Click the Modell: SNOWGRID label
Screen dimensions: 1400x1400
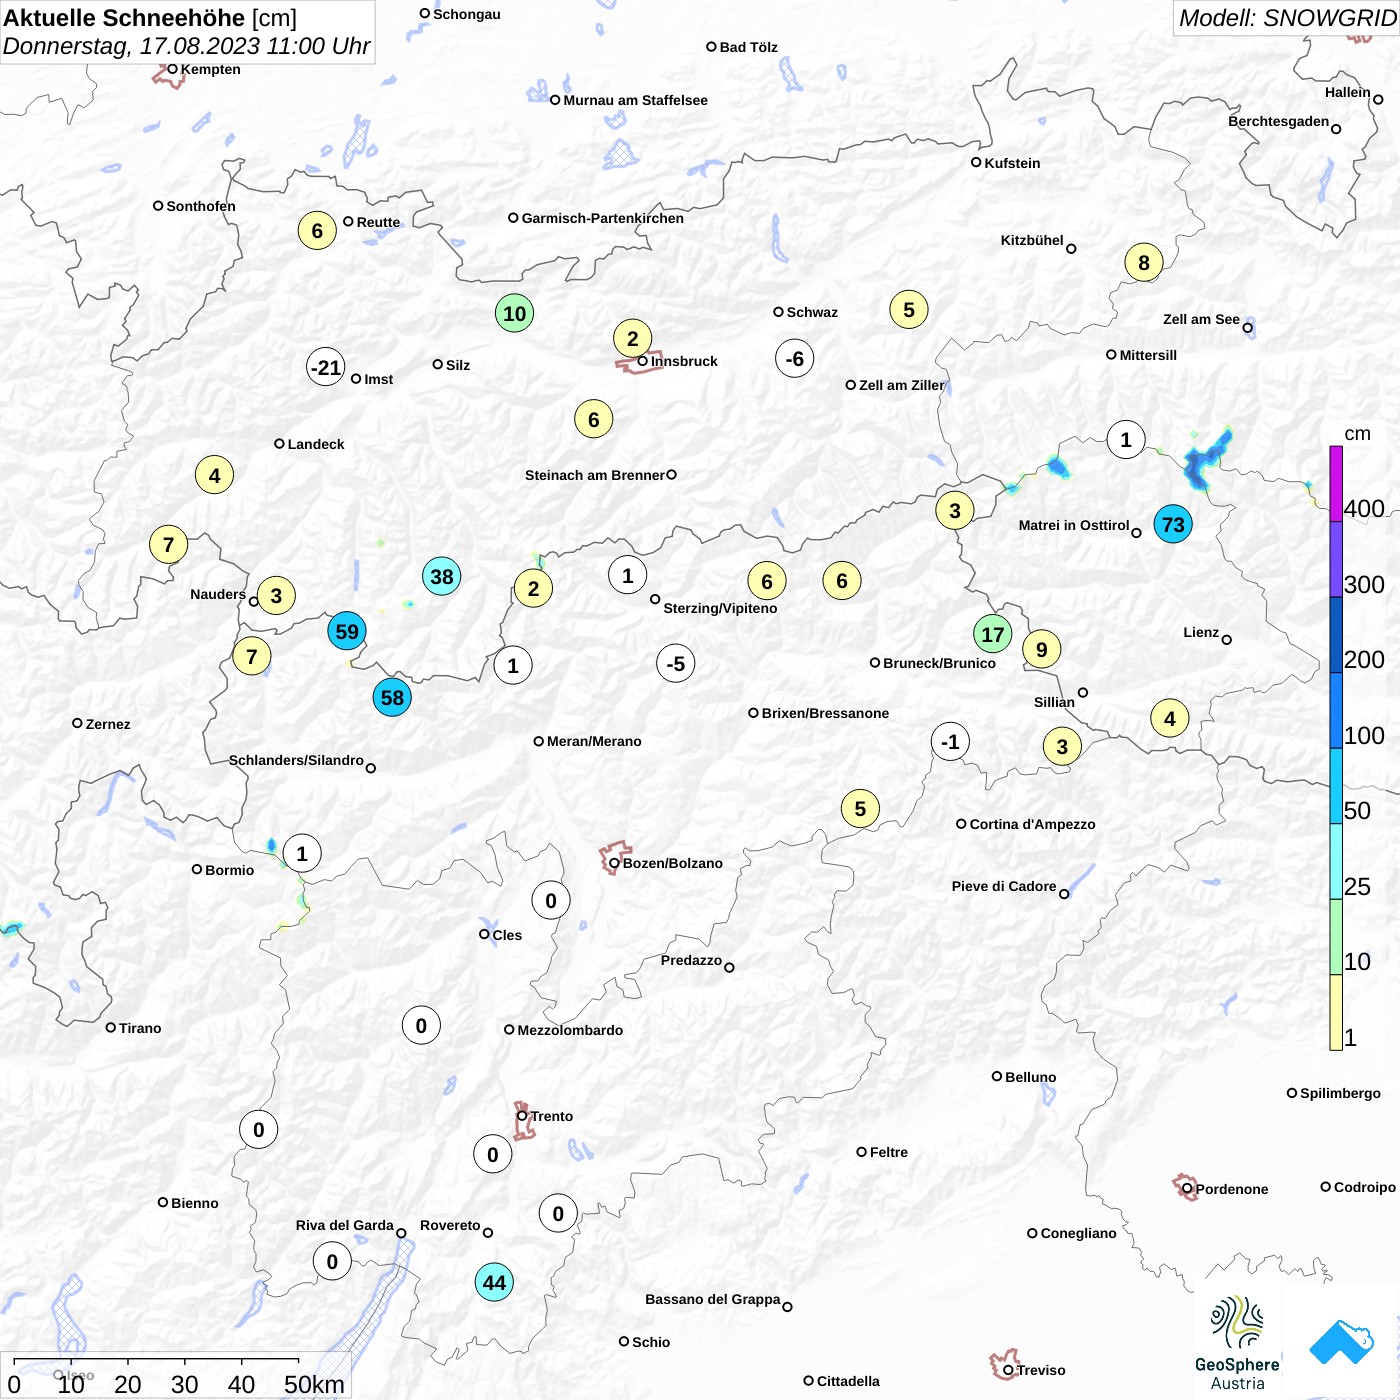pyautogui.click(x=1288, y=18)
